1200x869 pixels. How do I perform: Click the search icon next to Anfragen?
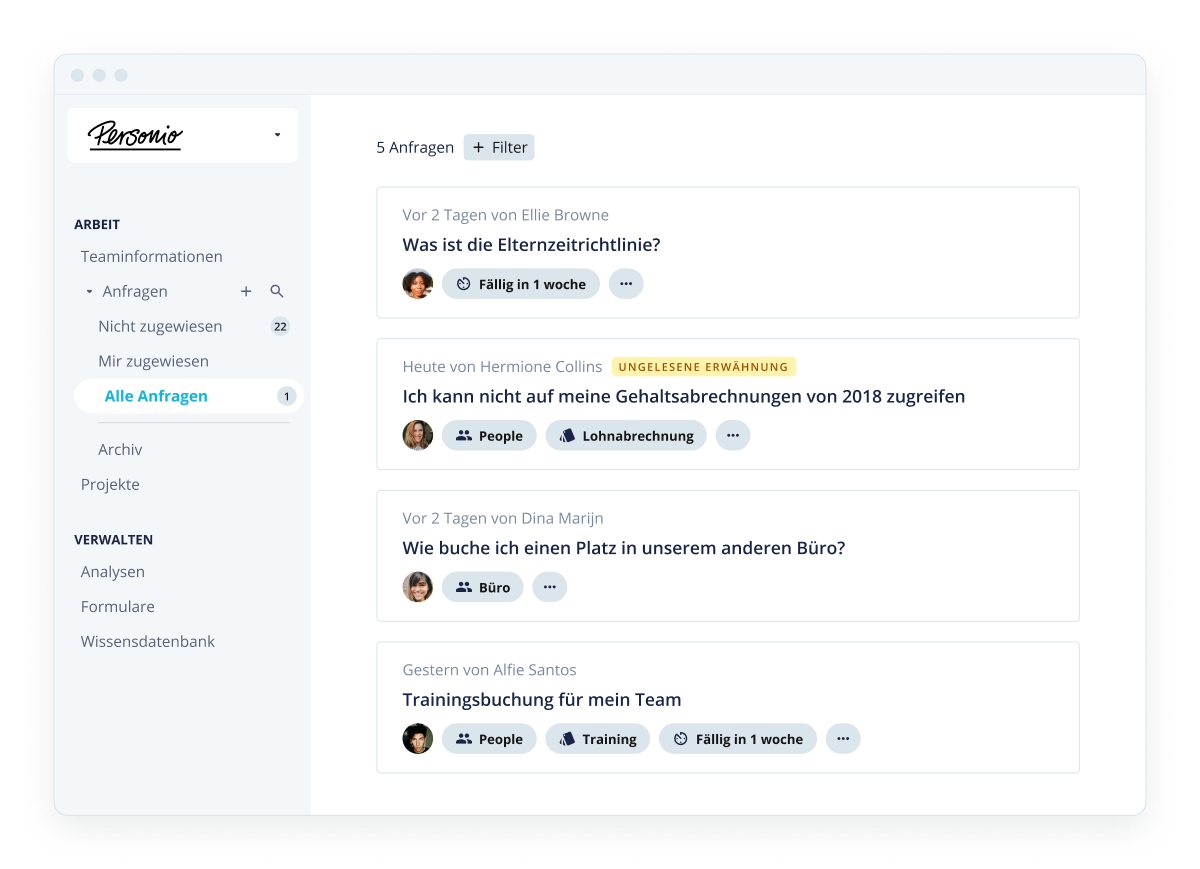(x=277, y=291)
